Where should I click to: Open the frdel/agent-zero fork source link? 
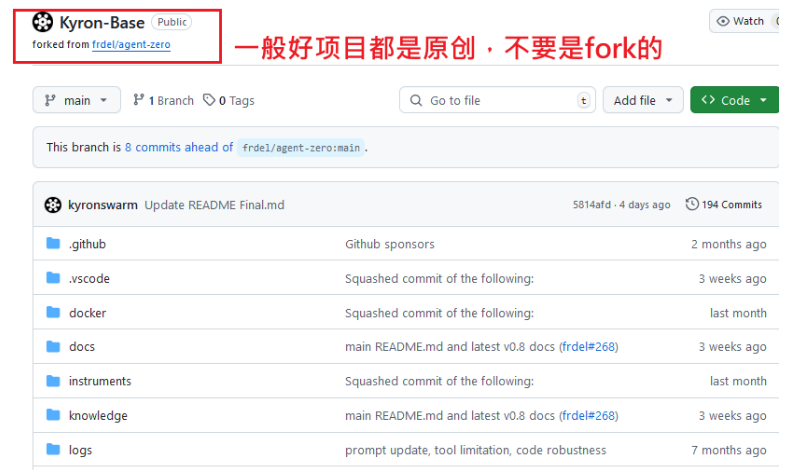point(131,44)
